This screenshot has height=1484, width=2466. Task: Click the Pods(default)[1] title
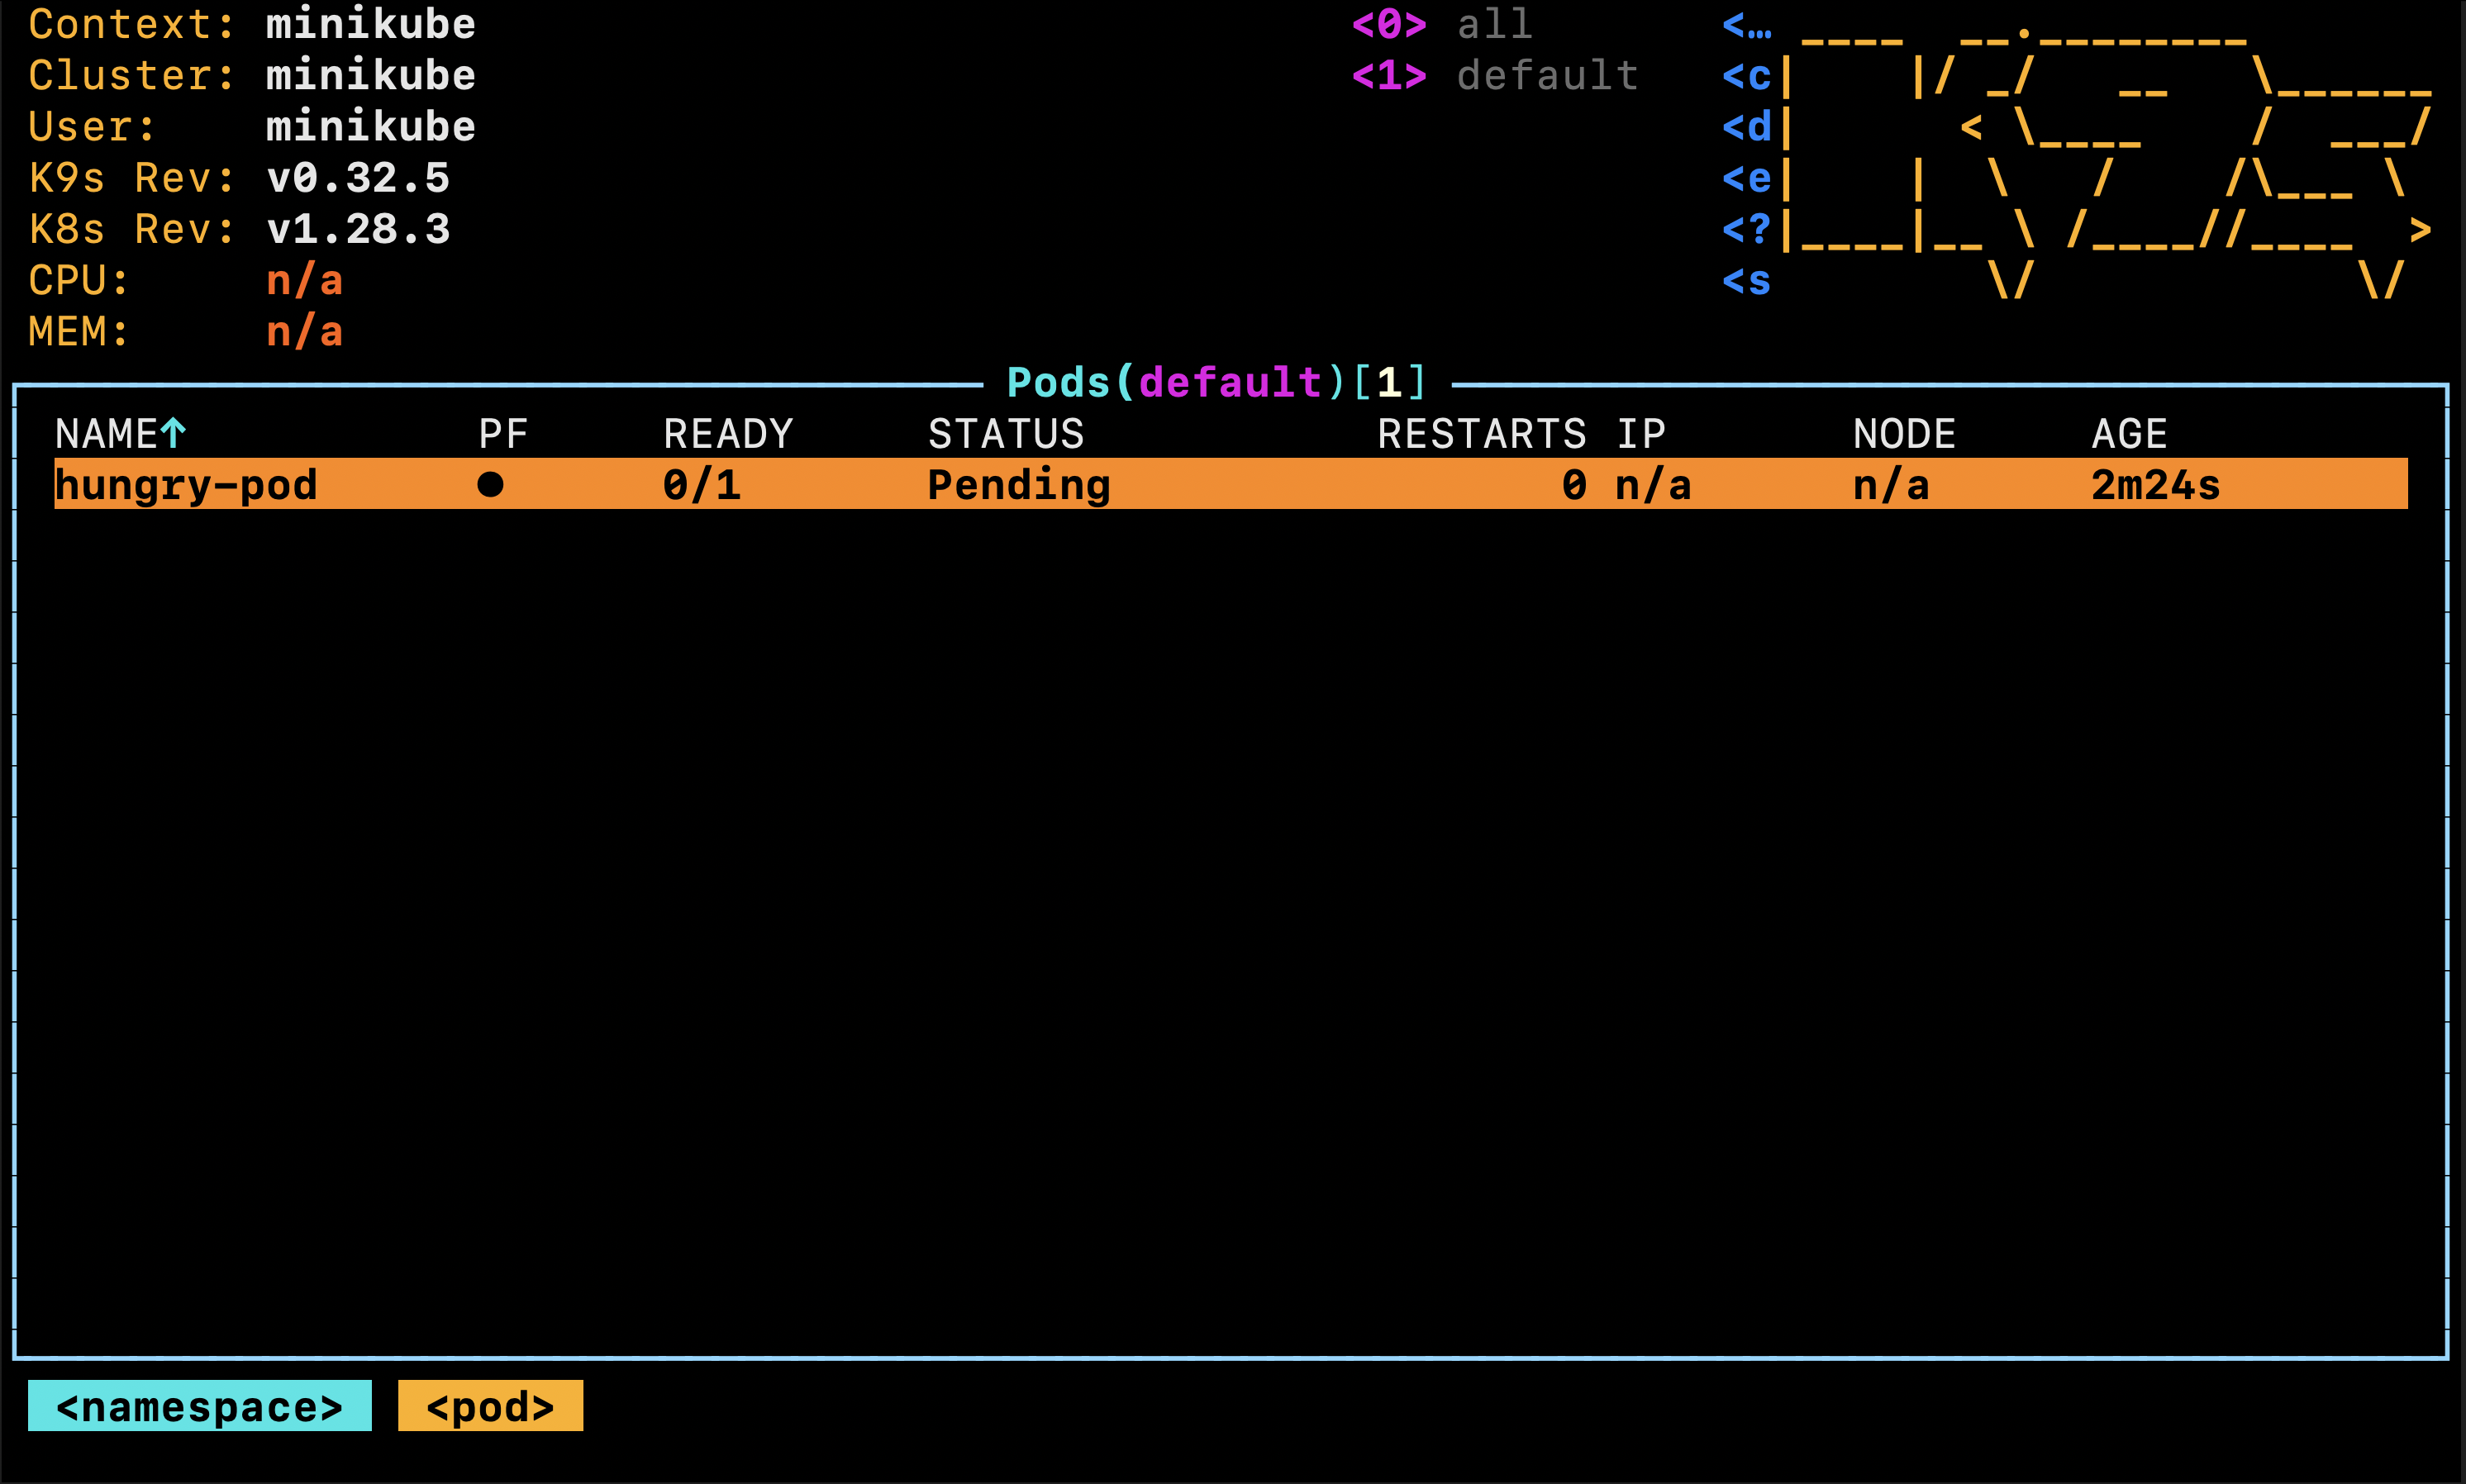[1217, 382]
